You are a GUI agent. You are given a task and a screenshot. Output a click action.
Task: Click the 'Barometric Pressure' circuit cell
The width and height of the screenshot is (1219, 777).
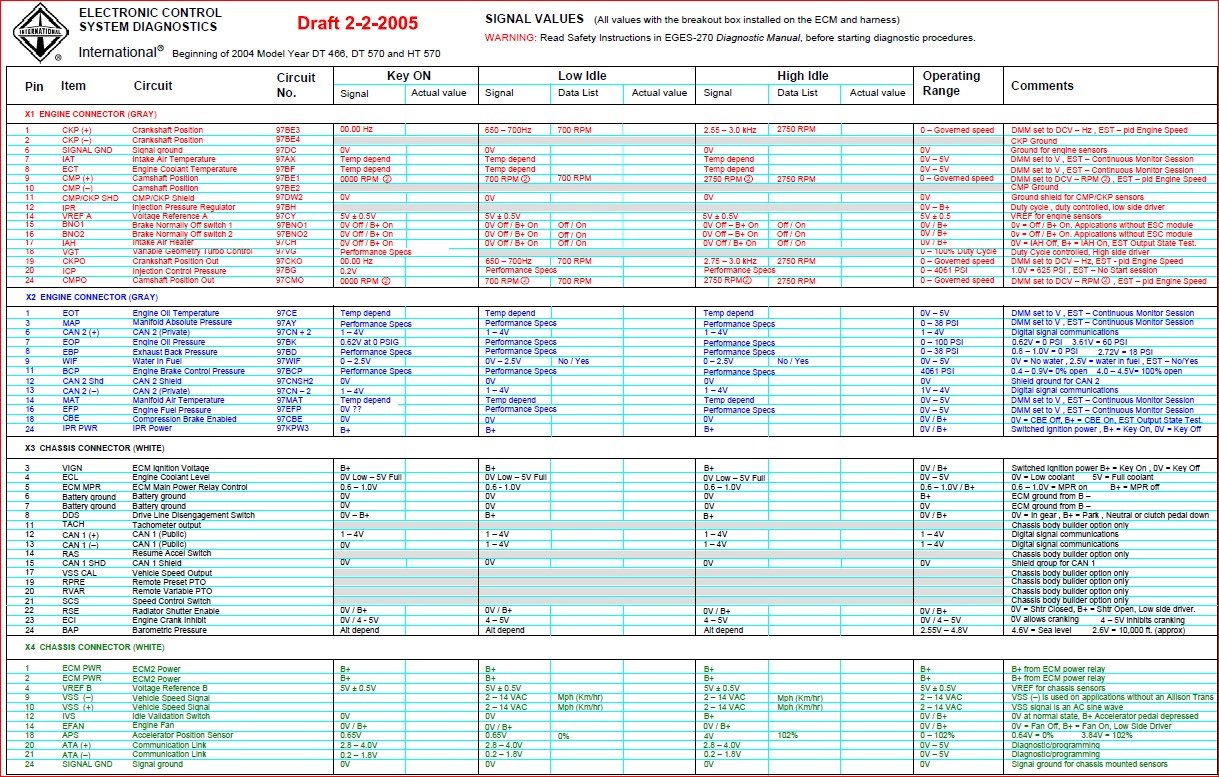click(x=170, y=631)
